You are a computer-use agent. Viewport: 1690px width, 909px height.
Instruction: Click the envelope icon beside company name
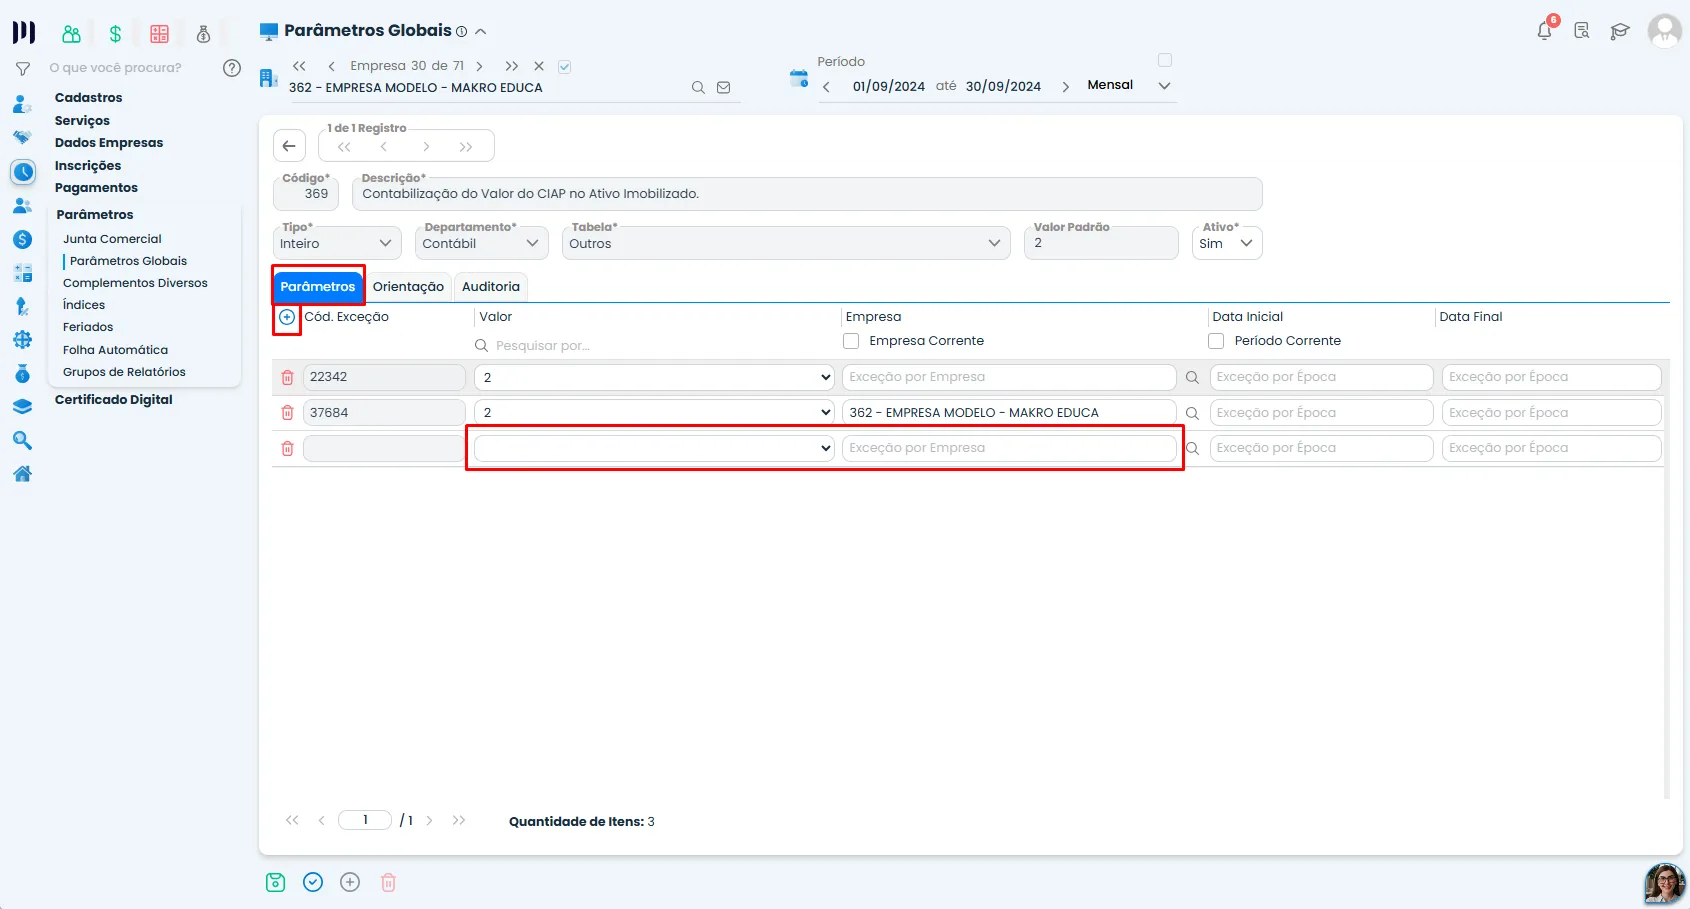coord(724,88)
